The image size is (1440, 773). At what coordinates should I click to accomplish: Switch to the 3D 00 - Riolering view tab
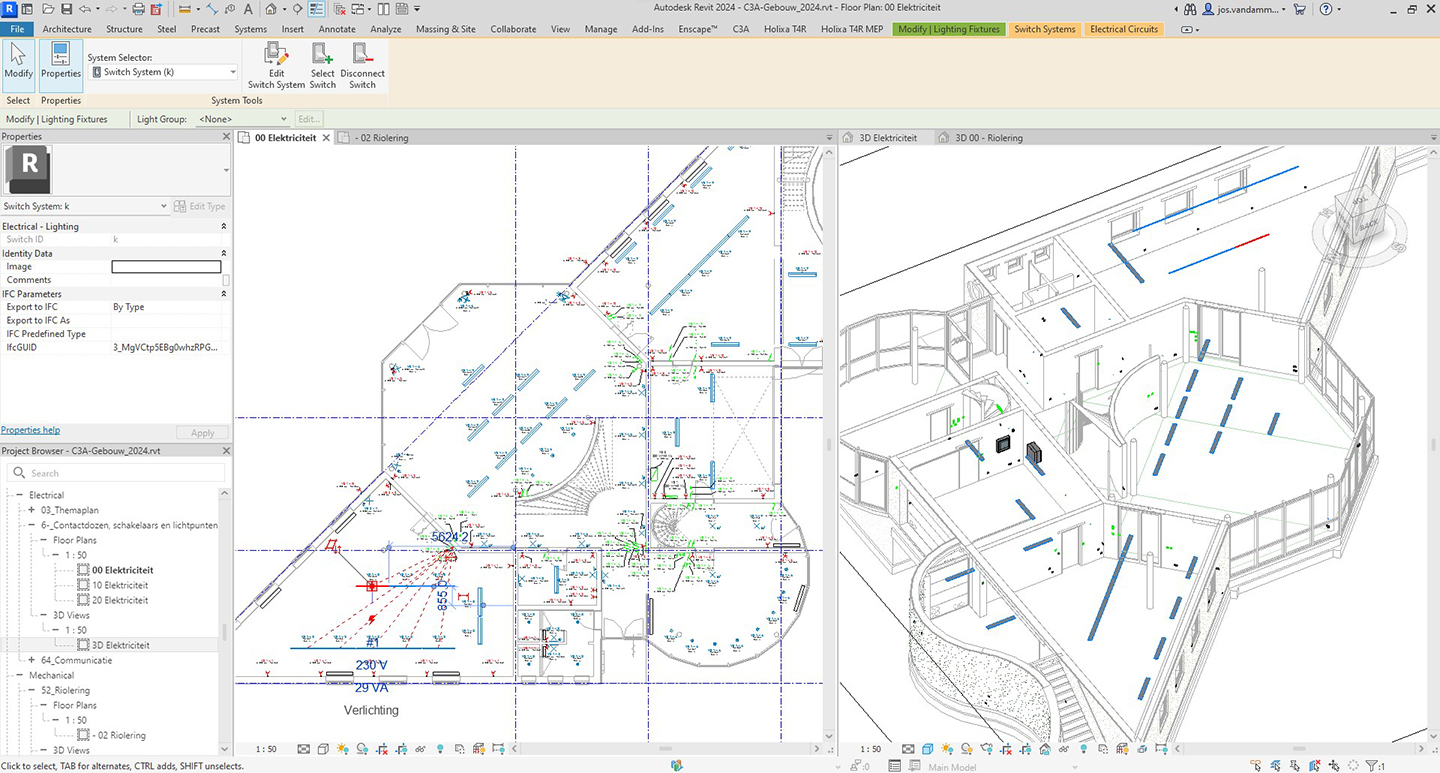988,138
